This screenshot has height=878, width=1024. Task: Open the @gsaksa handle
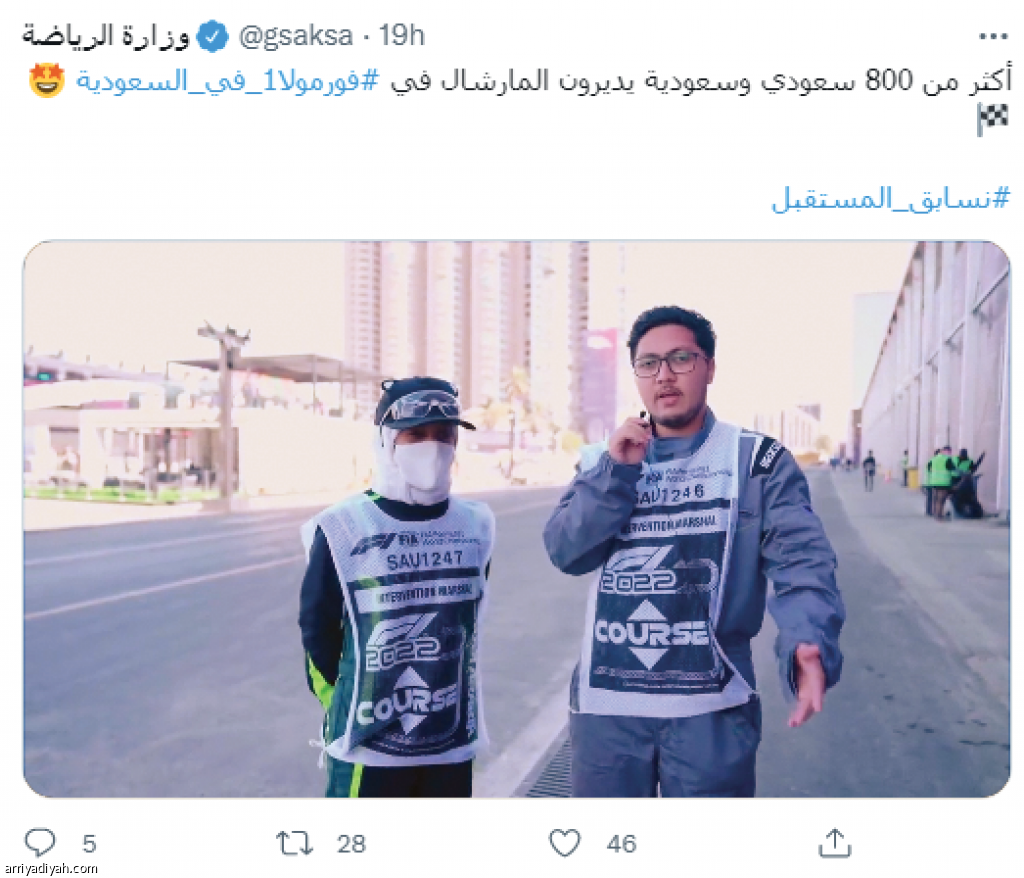point(295,36)
